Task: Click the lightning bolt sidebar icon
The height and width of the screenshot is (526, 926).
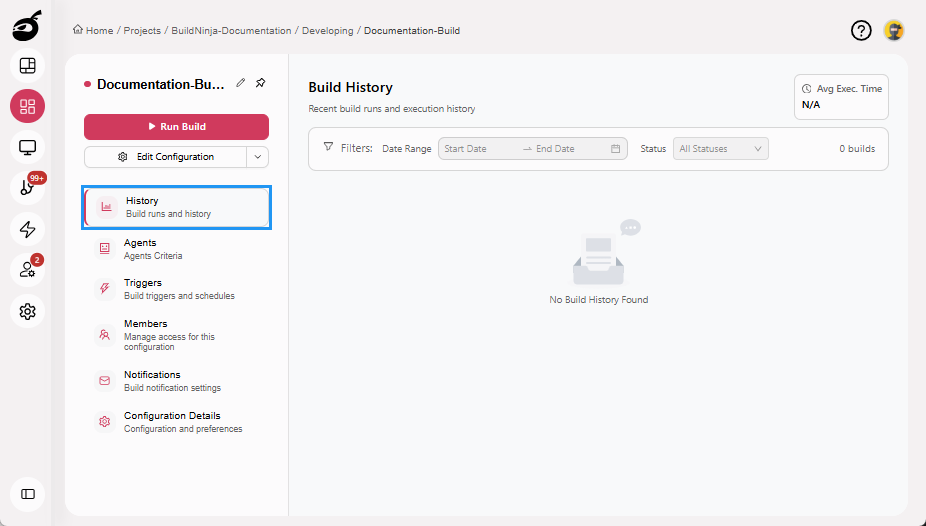Action: click(28, 229)
